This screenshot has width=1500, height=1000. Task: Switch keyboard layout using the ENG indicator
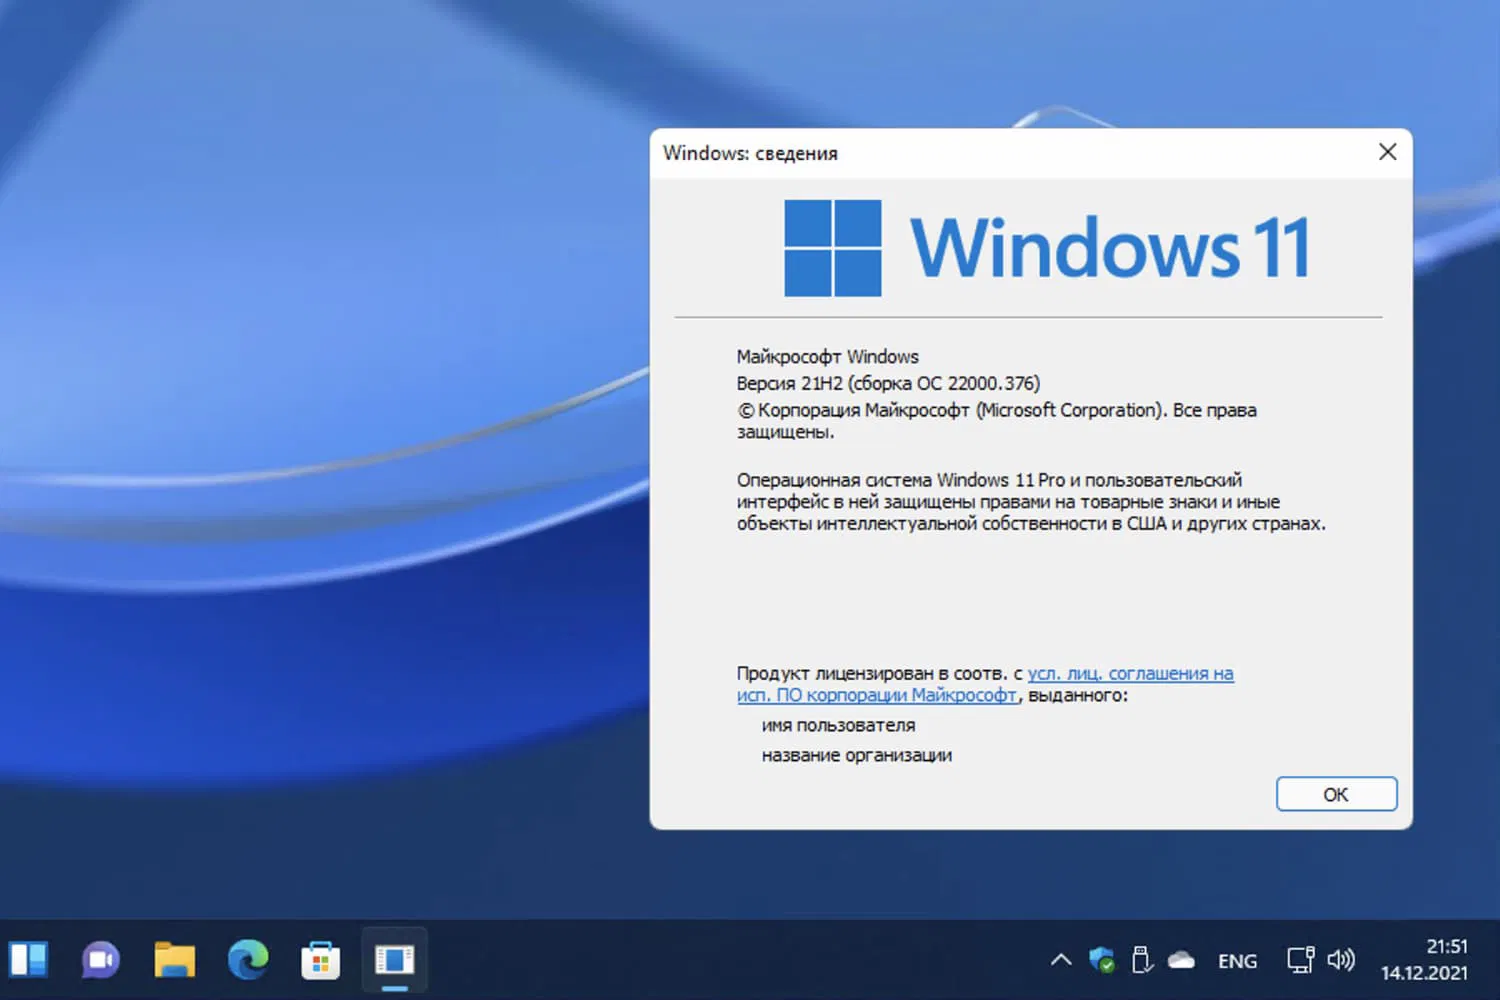[x=1237, y=960]
